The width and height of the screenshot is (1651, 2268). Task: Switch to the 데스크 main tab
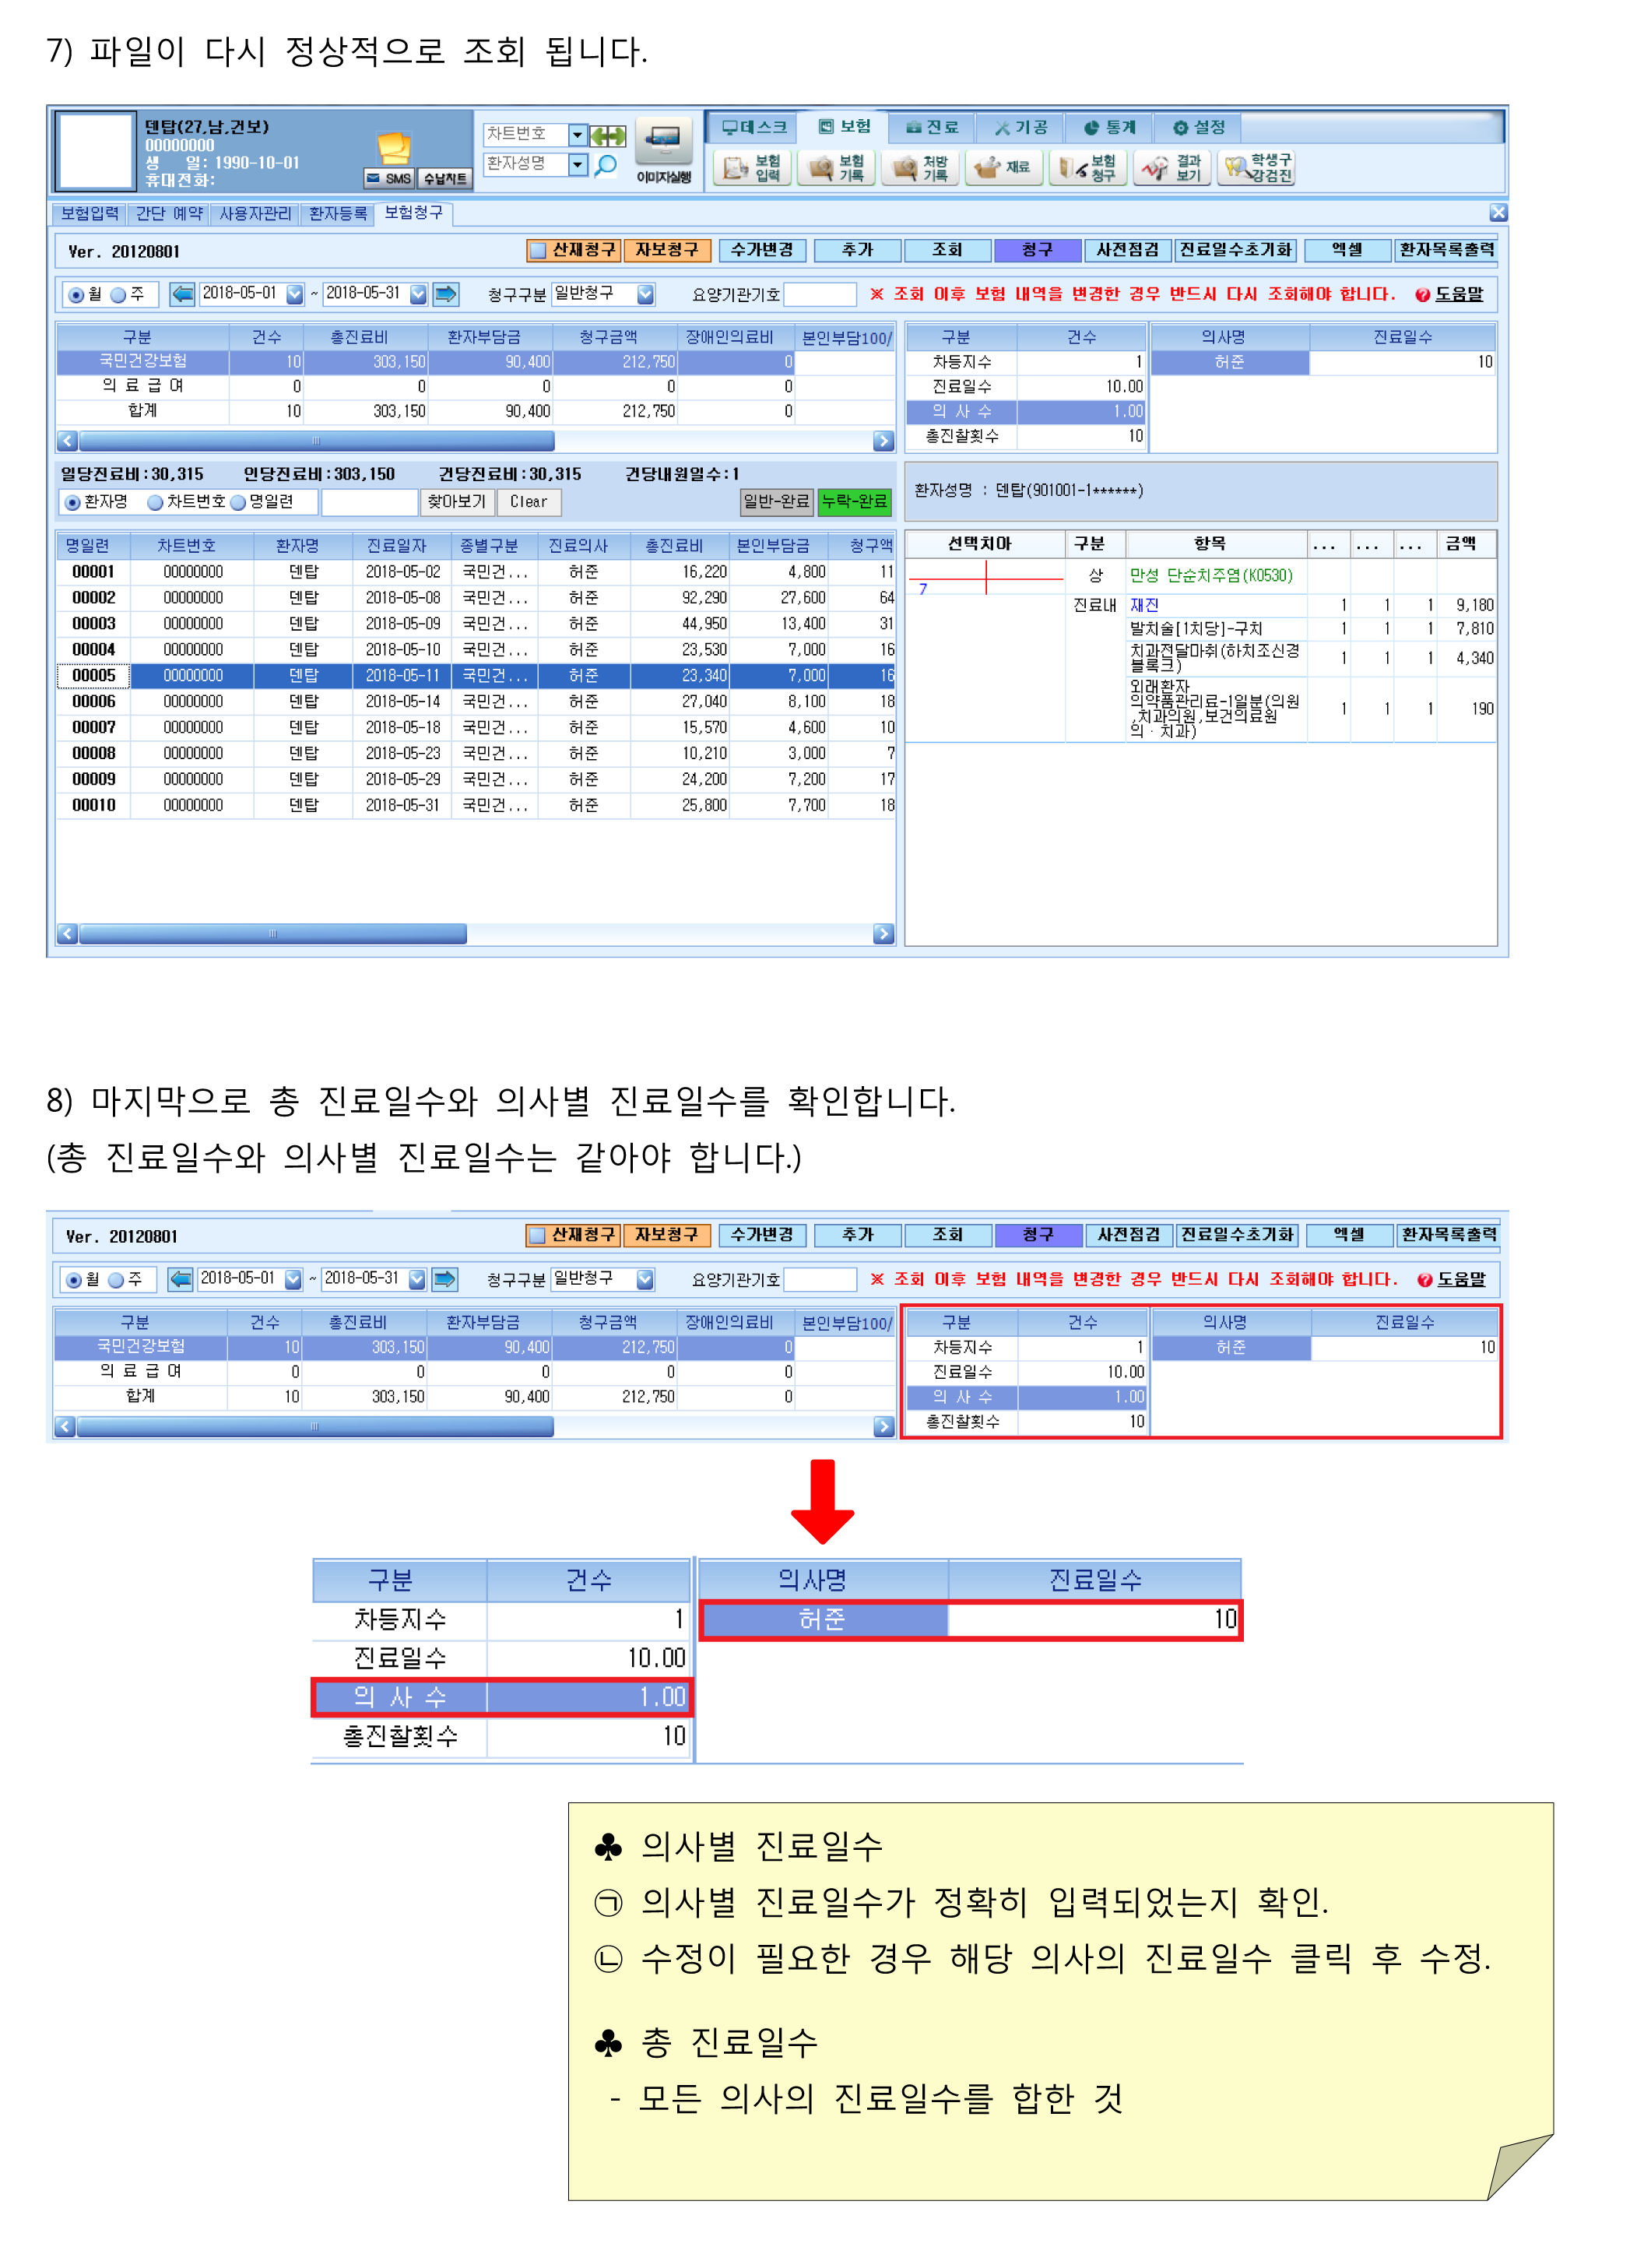pos(754,127)
